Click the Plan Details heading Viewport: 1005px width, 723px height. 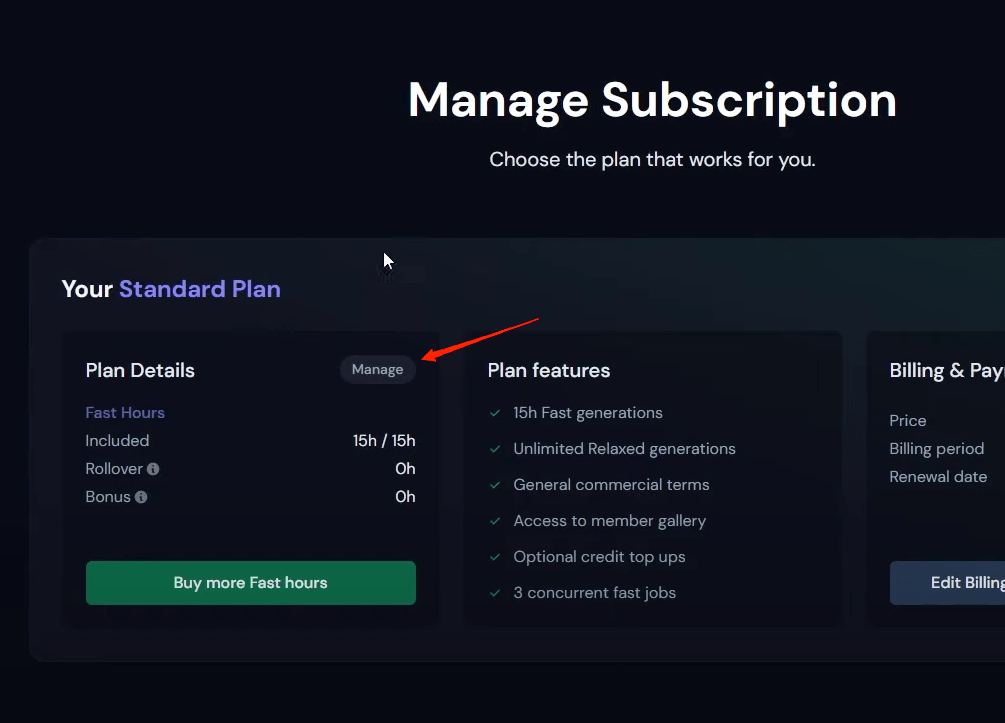(x=140, y=371)
